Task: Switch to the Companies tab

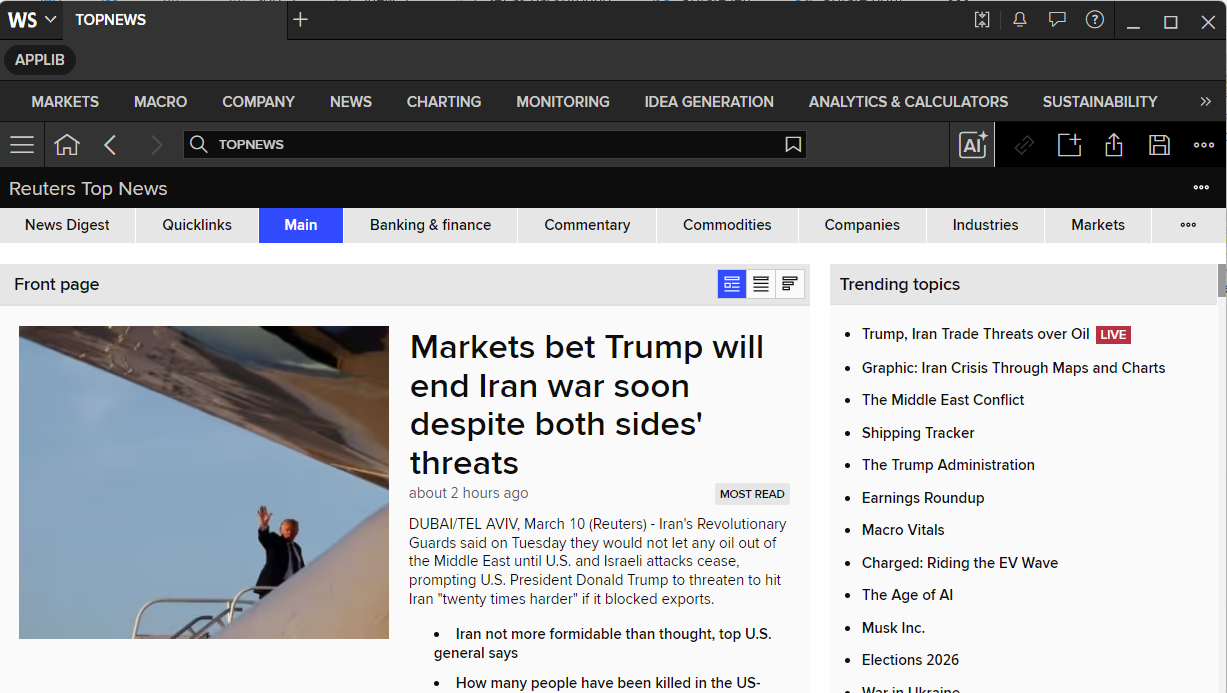Action: point(862,225)
